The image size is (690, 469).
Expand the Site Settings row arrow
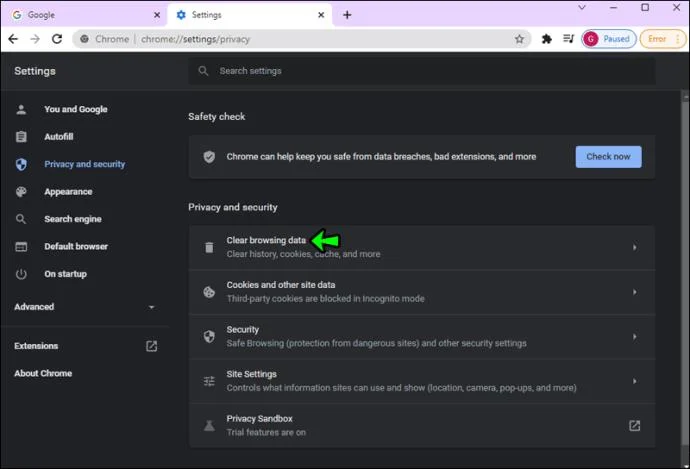click(635, 381)
